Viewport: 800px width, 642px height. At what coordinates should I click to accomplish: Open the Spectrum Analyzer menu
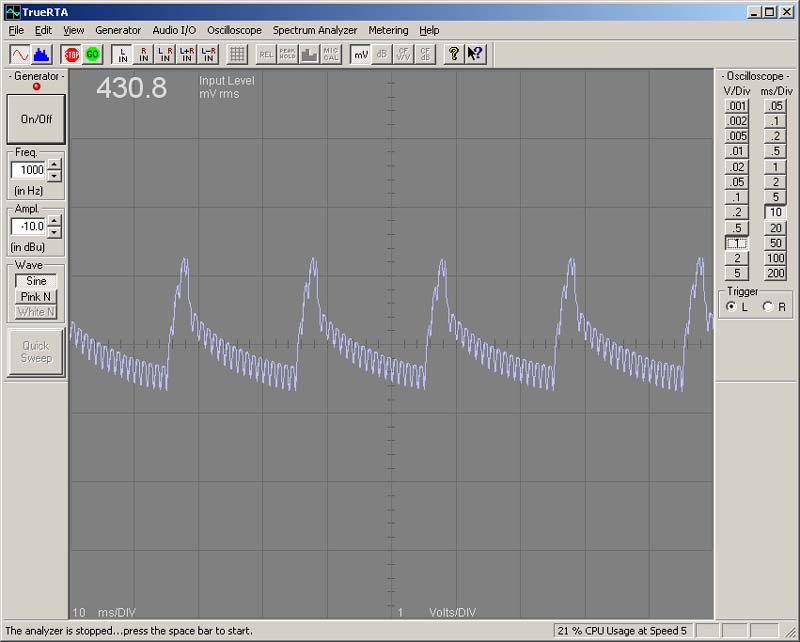pos(315,30)
